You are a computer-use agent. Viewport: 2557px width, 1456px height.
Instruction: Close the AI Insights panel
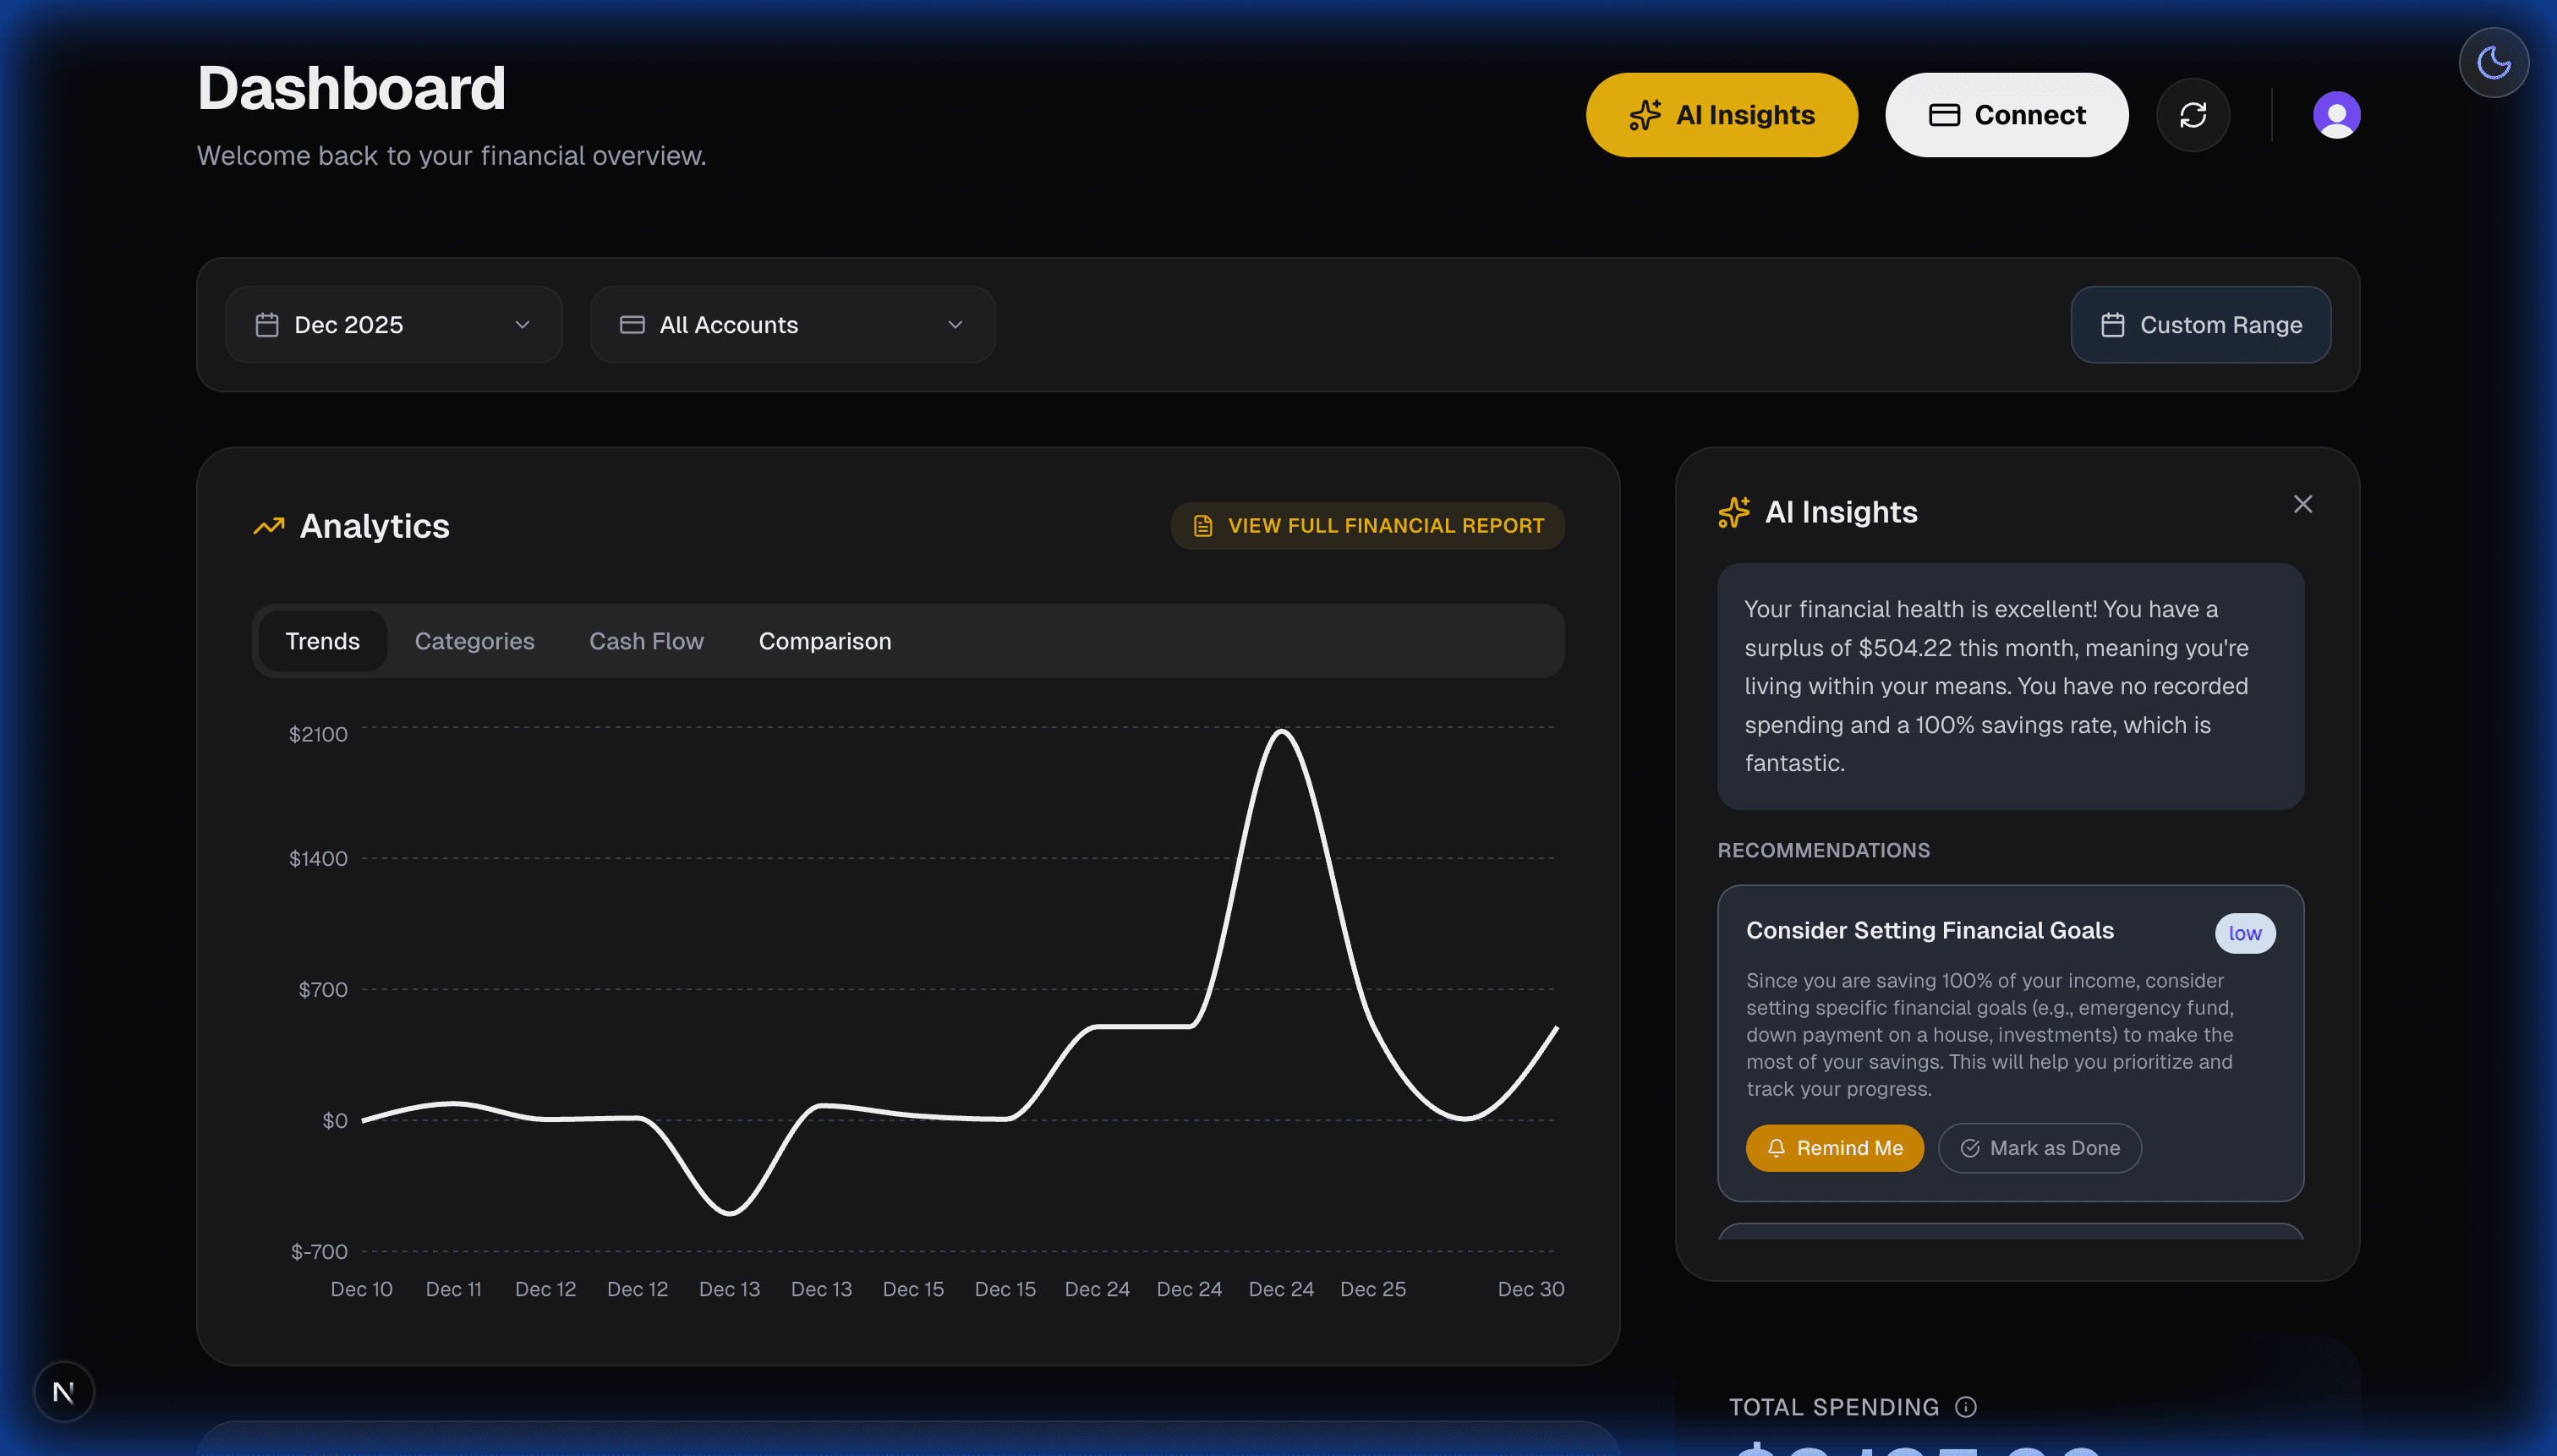[2302, 504]
